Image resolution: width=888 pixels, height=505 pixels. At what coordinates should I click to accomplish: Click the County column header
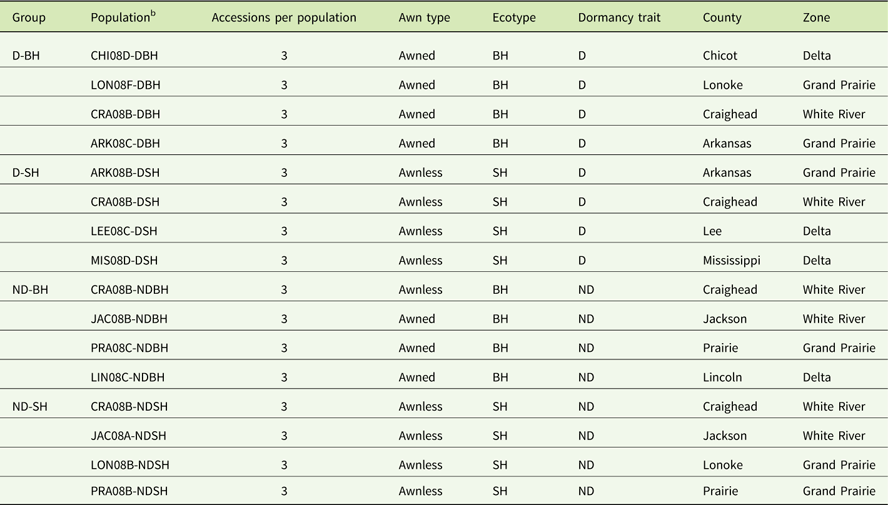pyautogui.click(x=722, y=18)
